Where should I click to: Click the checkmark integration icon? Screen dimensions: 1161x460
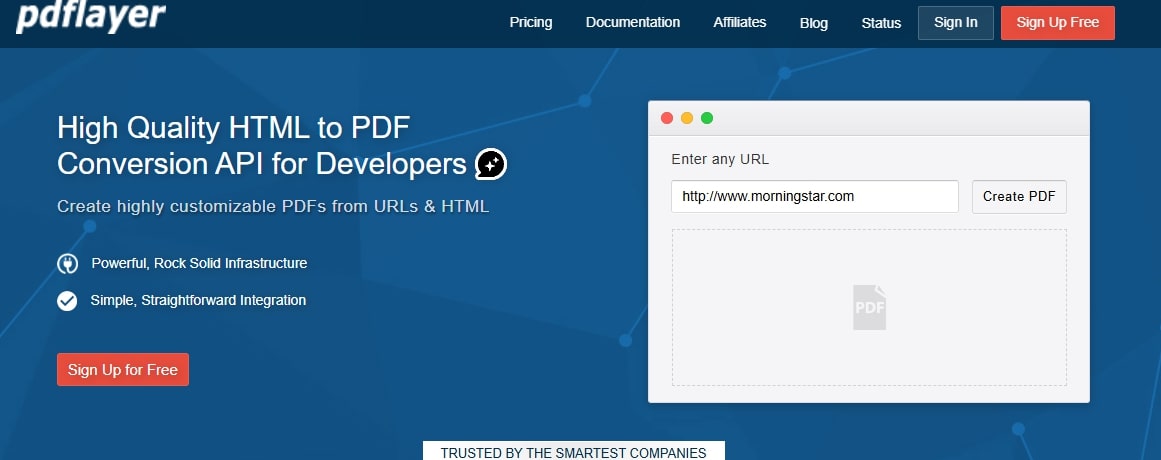[x=67, y=301]
